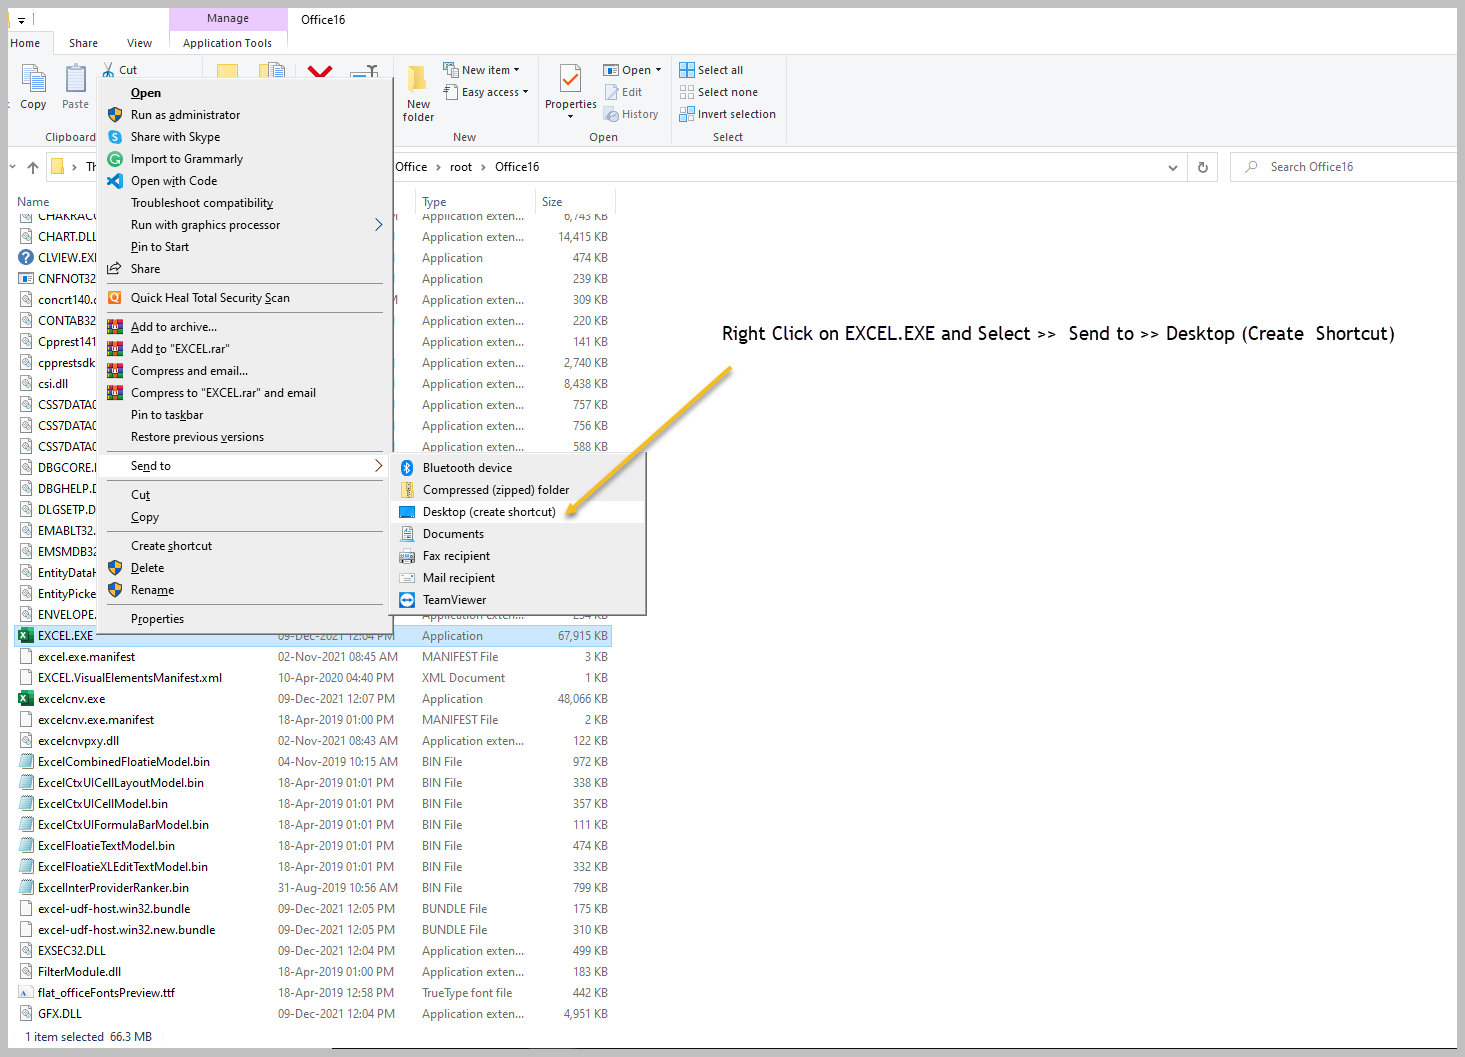Click the Skype icon in context menu

115,137
